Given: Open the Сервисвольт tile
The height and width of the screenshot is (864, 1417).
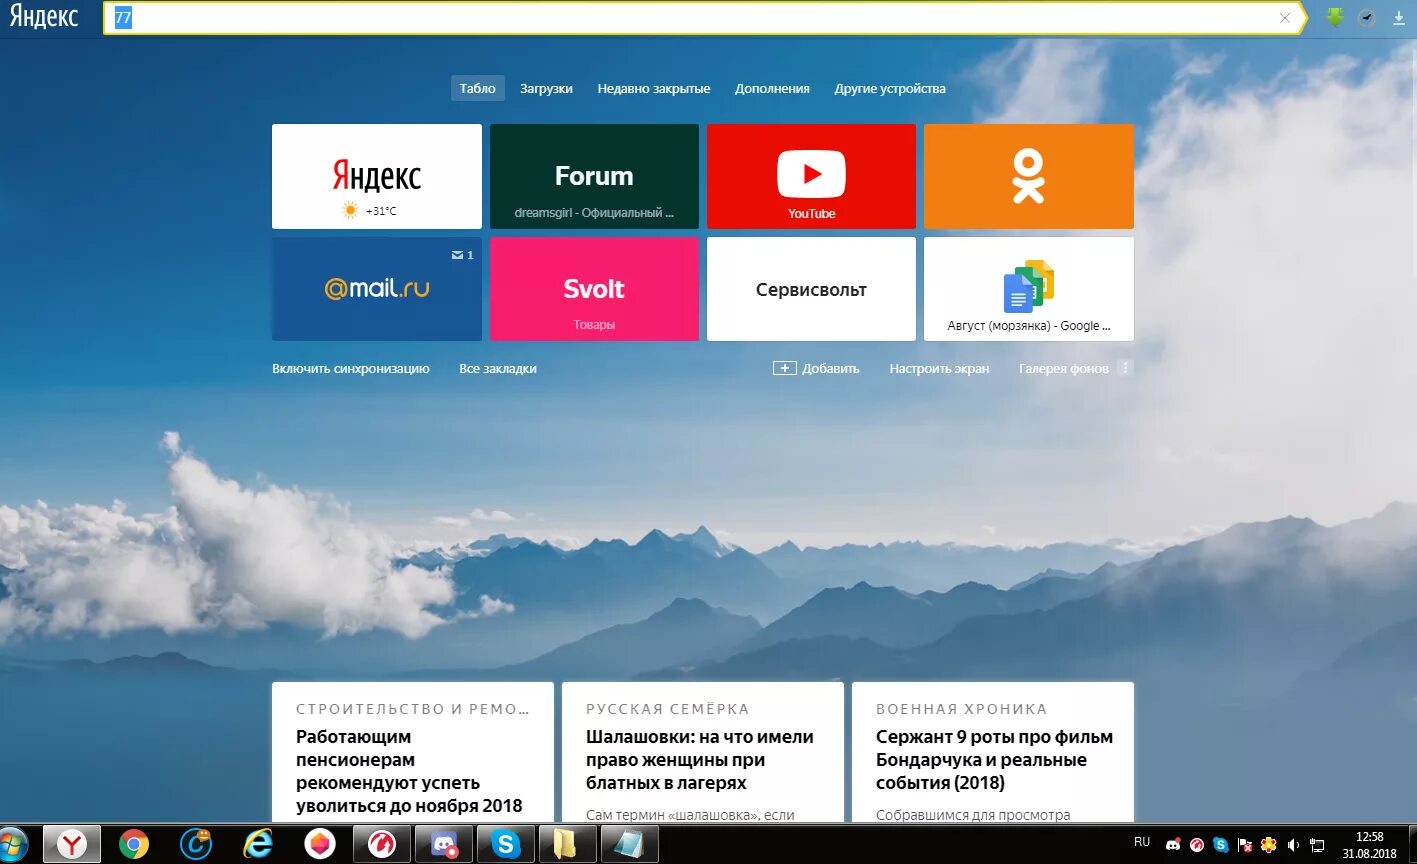Looking at the screenshot, I should point(811,289).
